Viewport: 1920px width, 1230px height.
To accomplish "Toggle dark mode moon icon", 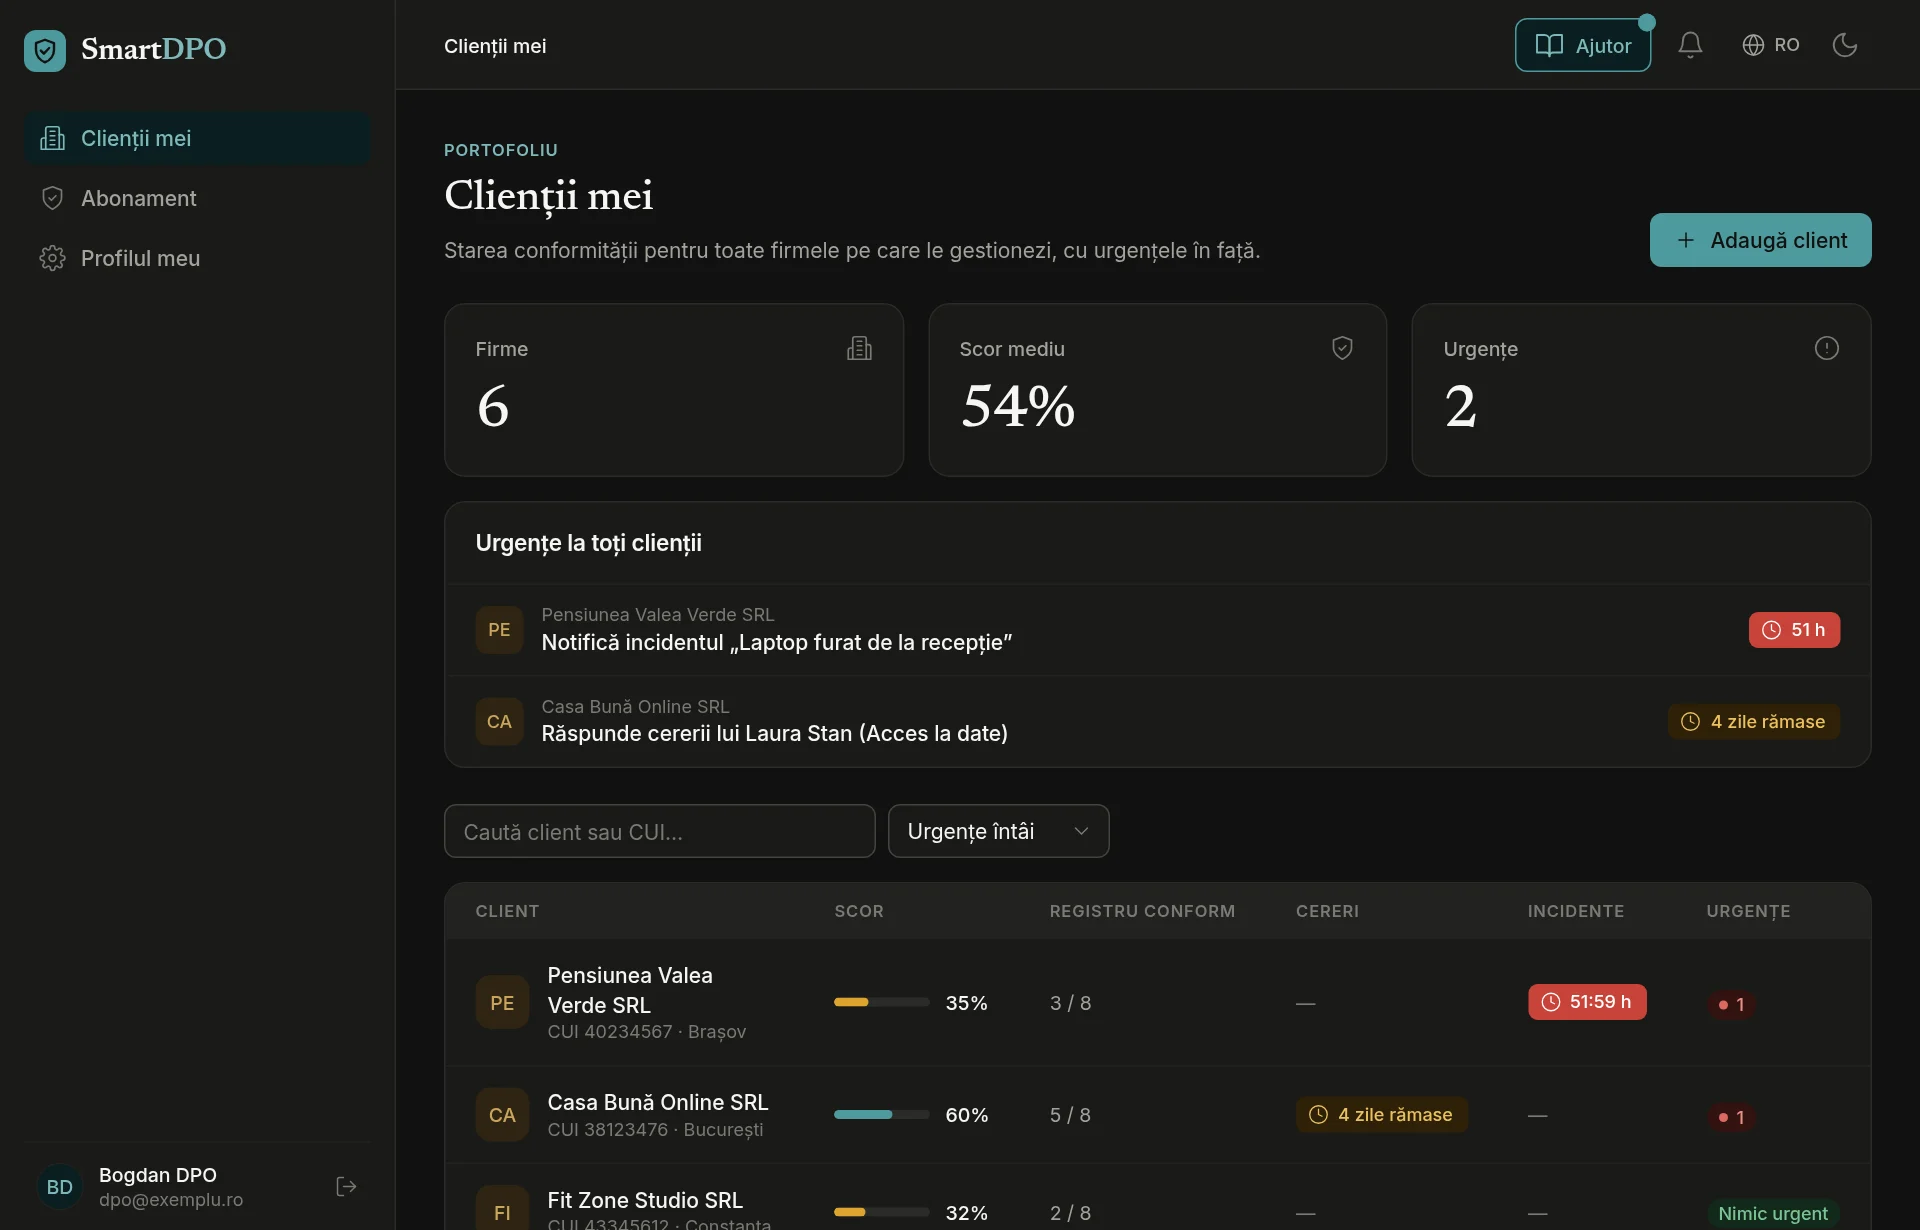I will (1845, 45).
